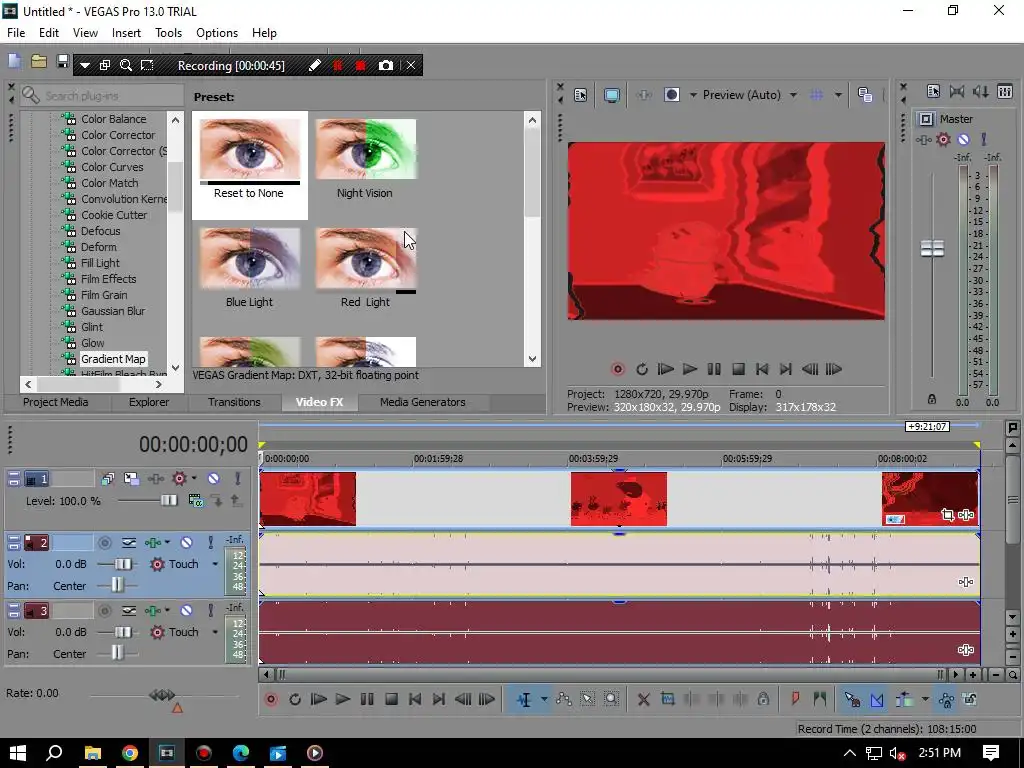
Task: Click Stop in the preview transport bar
Action: point(738,369)
